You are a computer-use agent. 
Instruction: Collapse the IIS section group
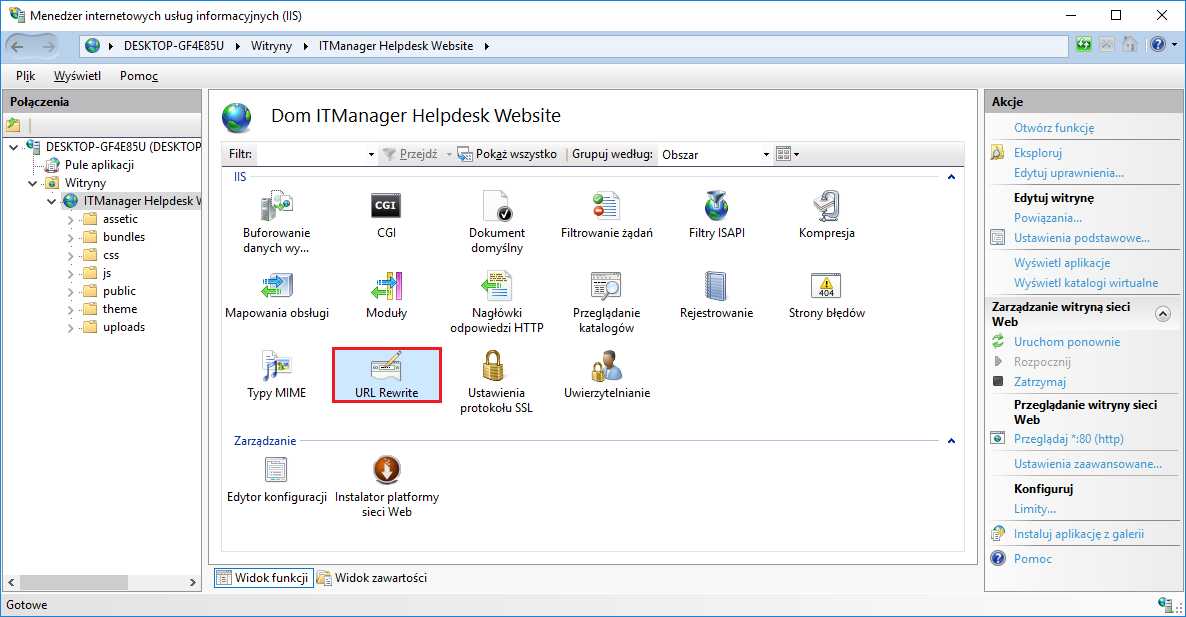pyautogui.click(x=951, y=177)
